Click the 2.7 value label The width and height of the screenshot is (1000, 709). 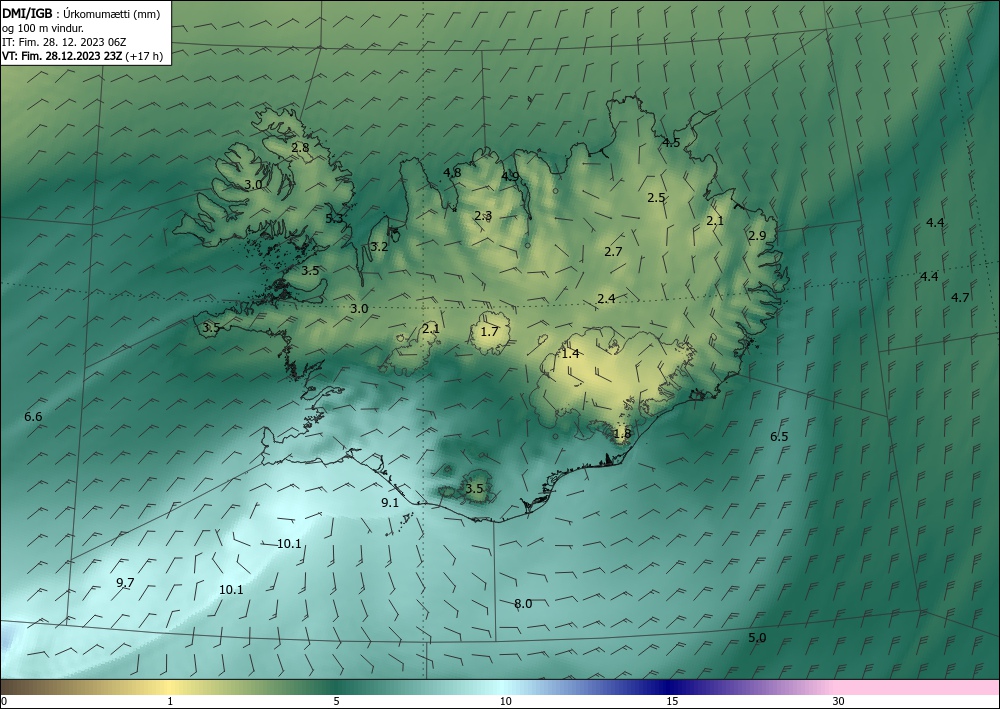click(613, 252)
